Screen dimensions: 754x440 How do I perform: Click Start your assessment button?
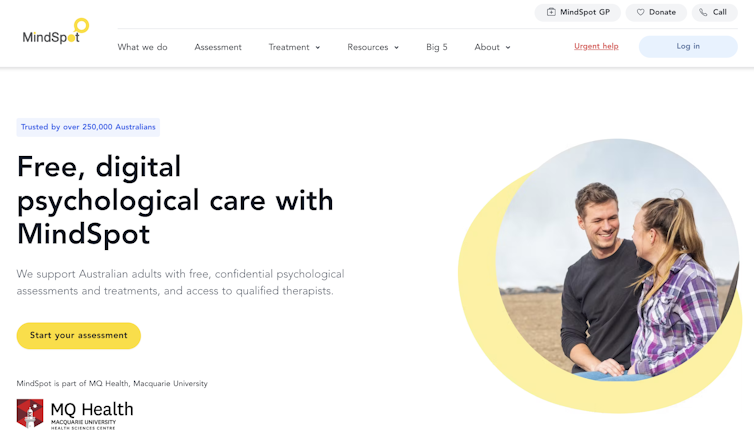click(x=79, y=336)
